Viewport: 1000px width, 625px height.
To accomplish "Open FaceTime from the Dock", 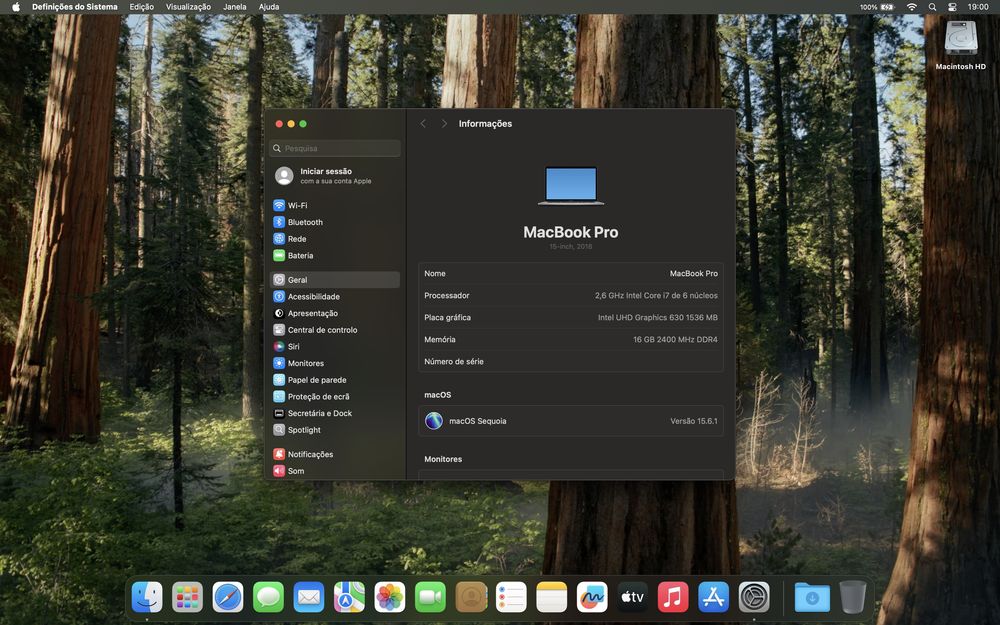I will point(430,598).
